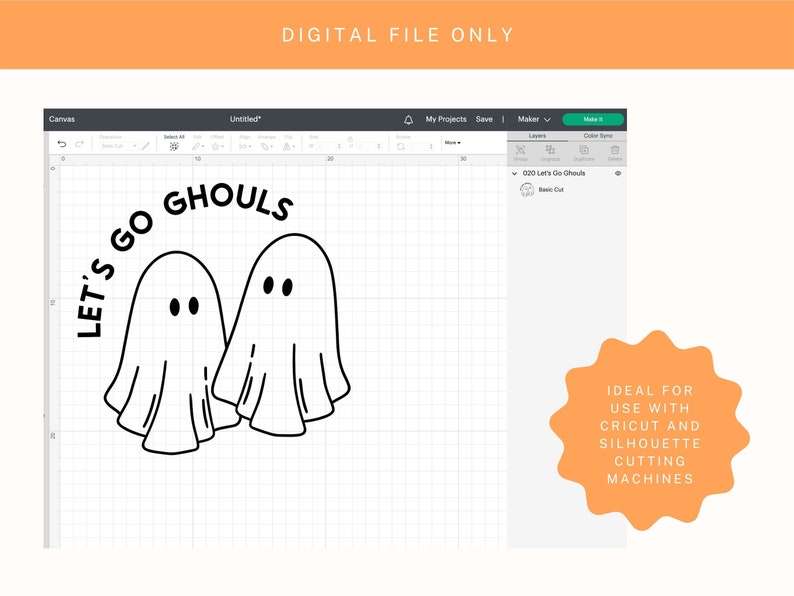Select the ghost design on canvas

[213, 320]
